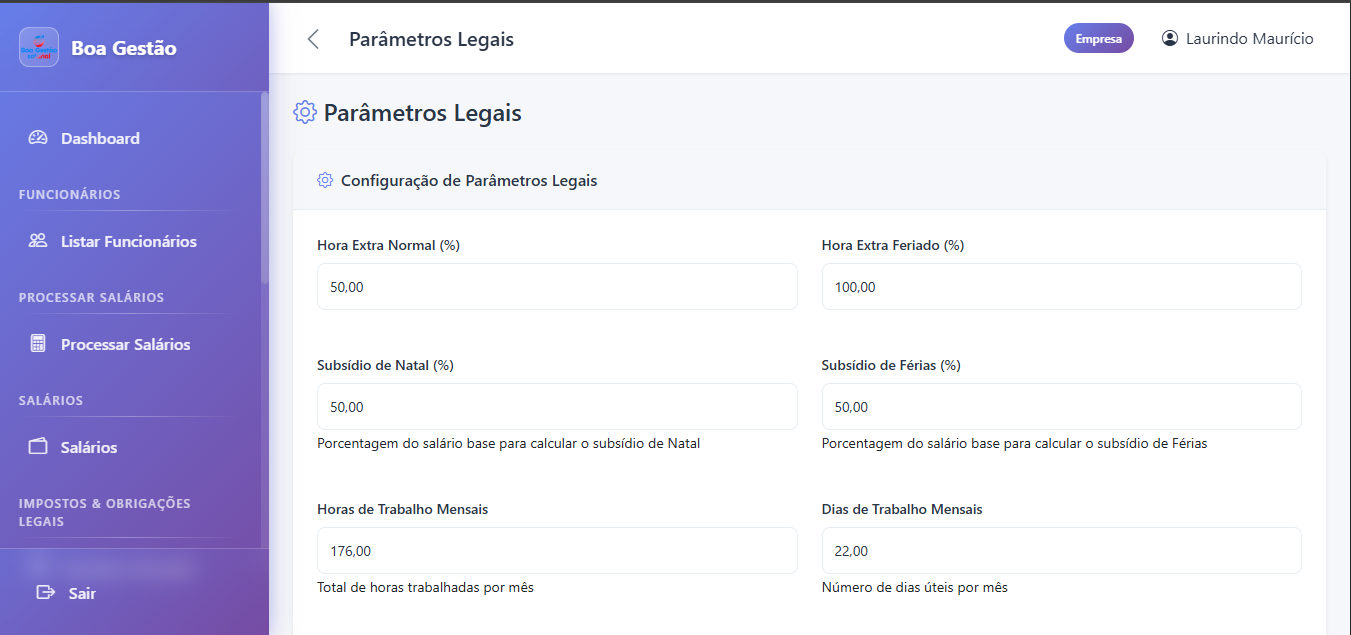This screenshot has width=1351, height=635.
Task: Click the gear icon beside page title
Action: pyautogui.click(x=305, y=112)
